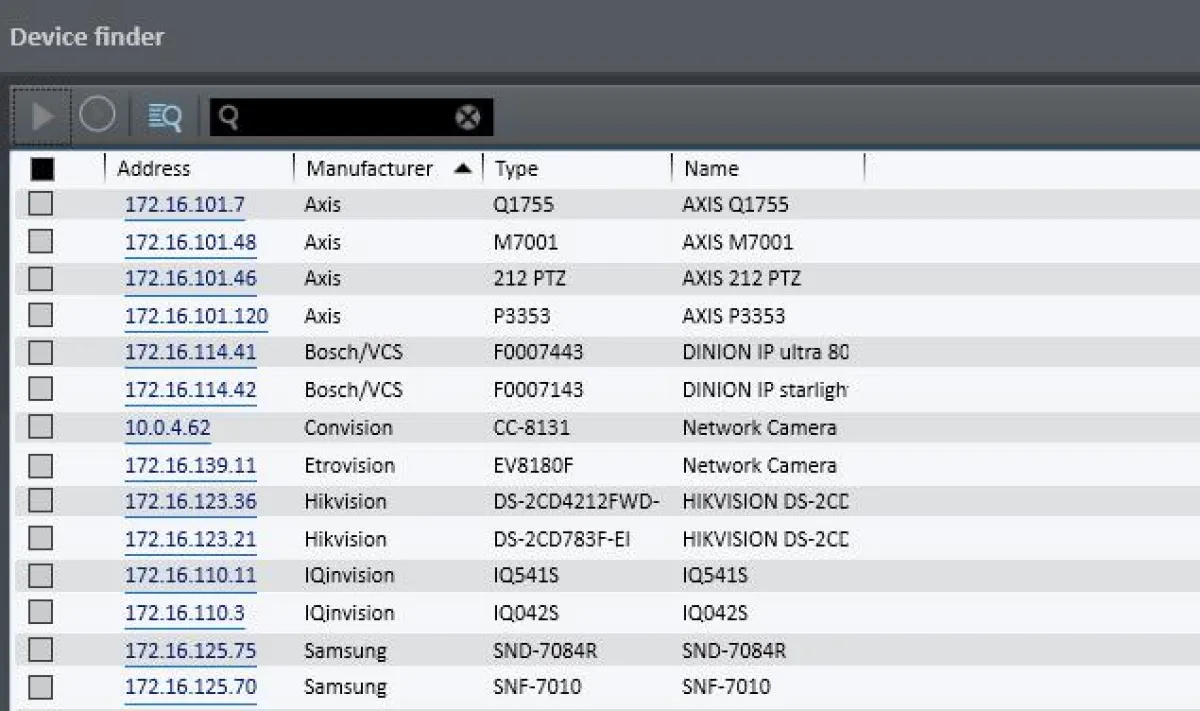
Task: Reverse the sort using the Manufacturer arrow
Action: tap(462, 168)
